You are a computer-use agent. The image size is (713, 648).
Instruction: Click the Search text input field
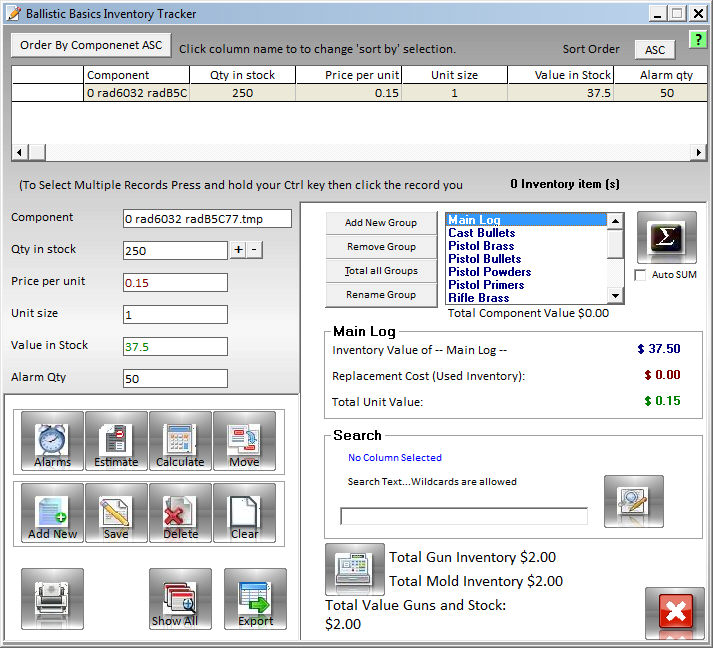[464, 516]
